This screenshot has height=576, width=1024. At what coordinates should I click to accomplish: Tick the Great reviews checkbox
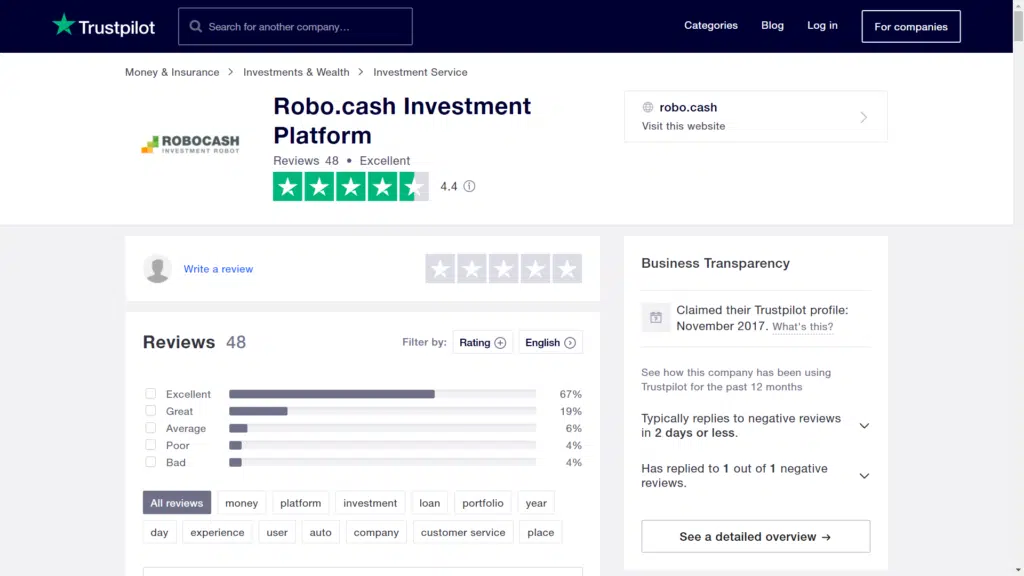click(x=151, y=411)
